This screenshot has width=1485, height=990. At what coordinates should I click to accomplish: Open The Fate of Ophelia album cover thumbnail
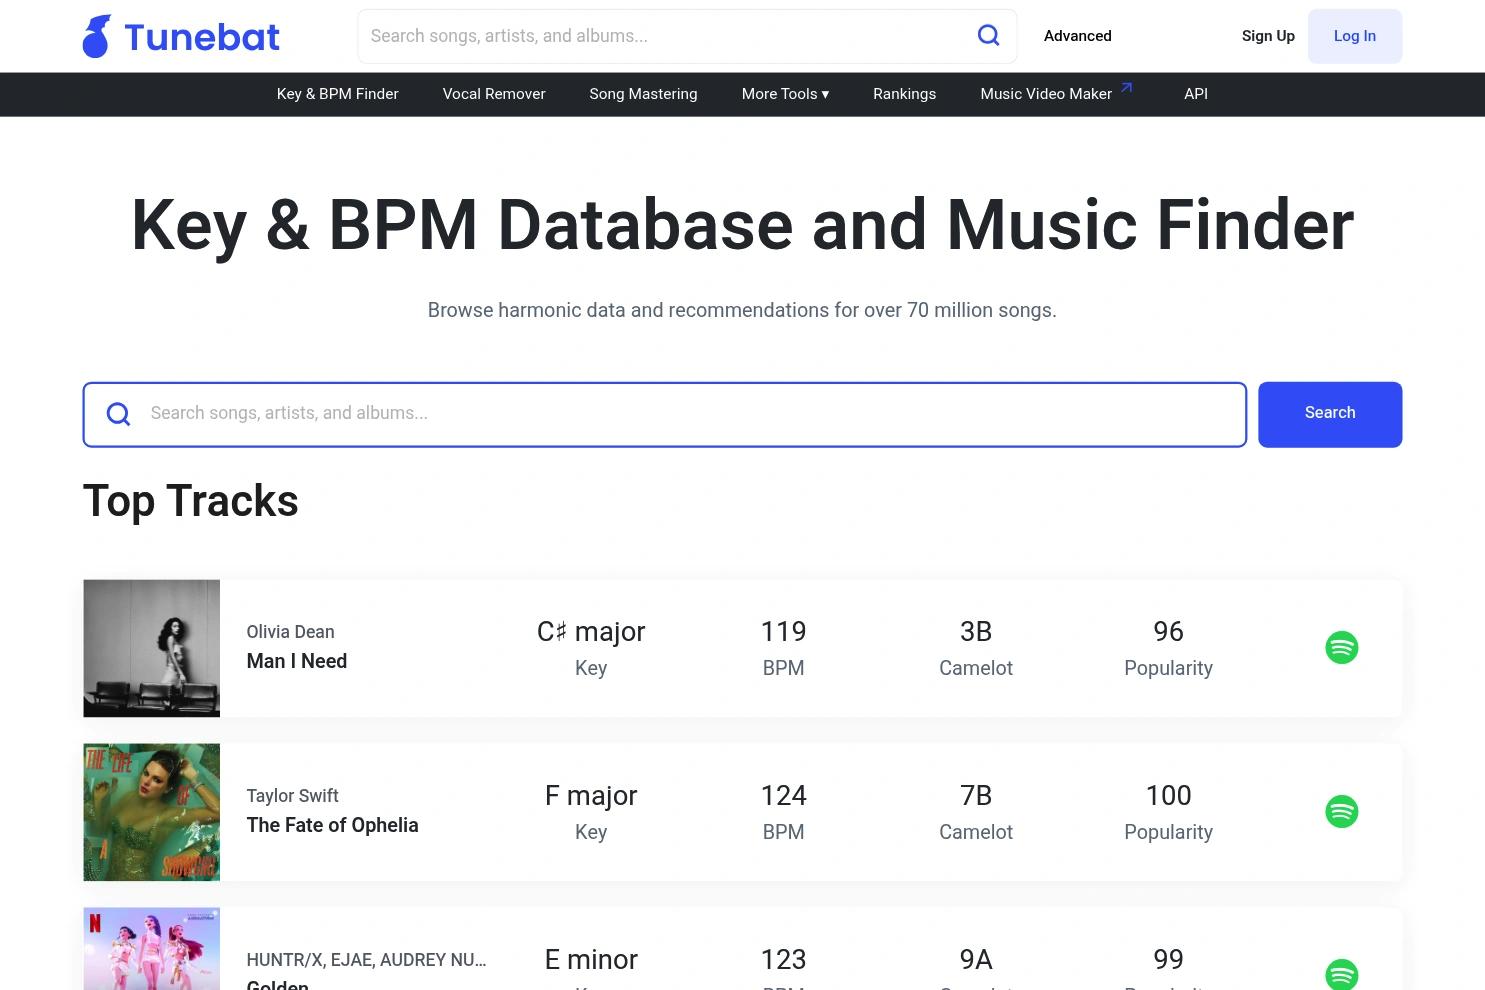(x=151, y=812)
